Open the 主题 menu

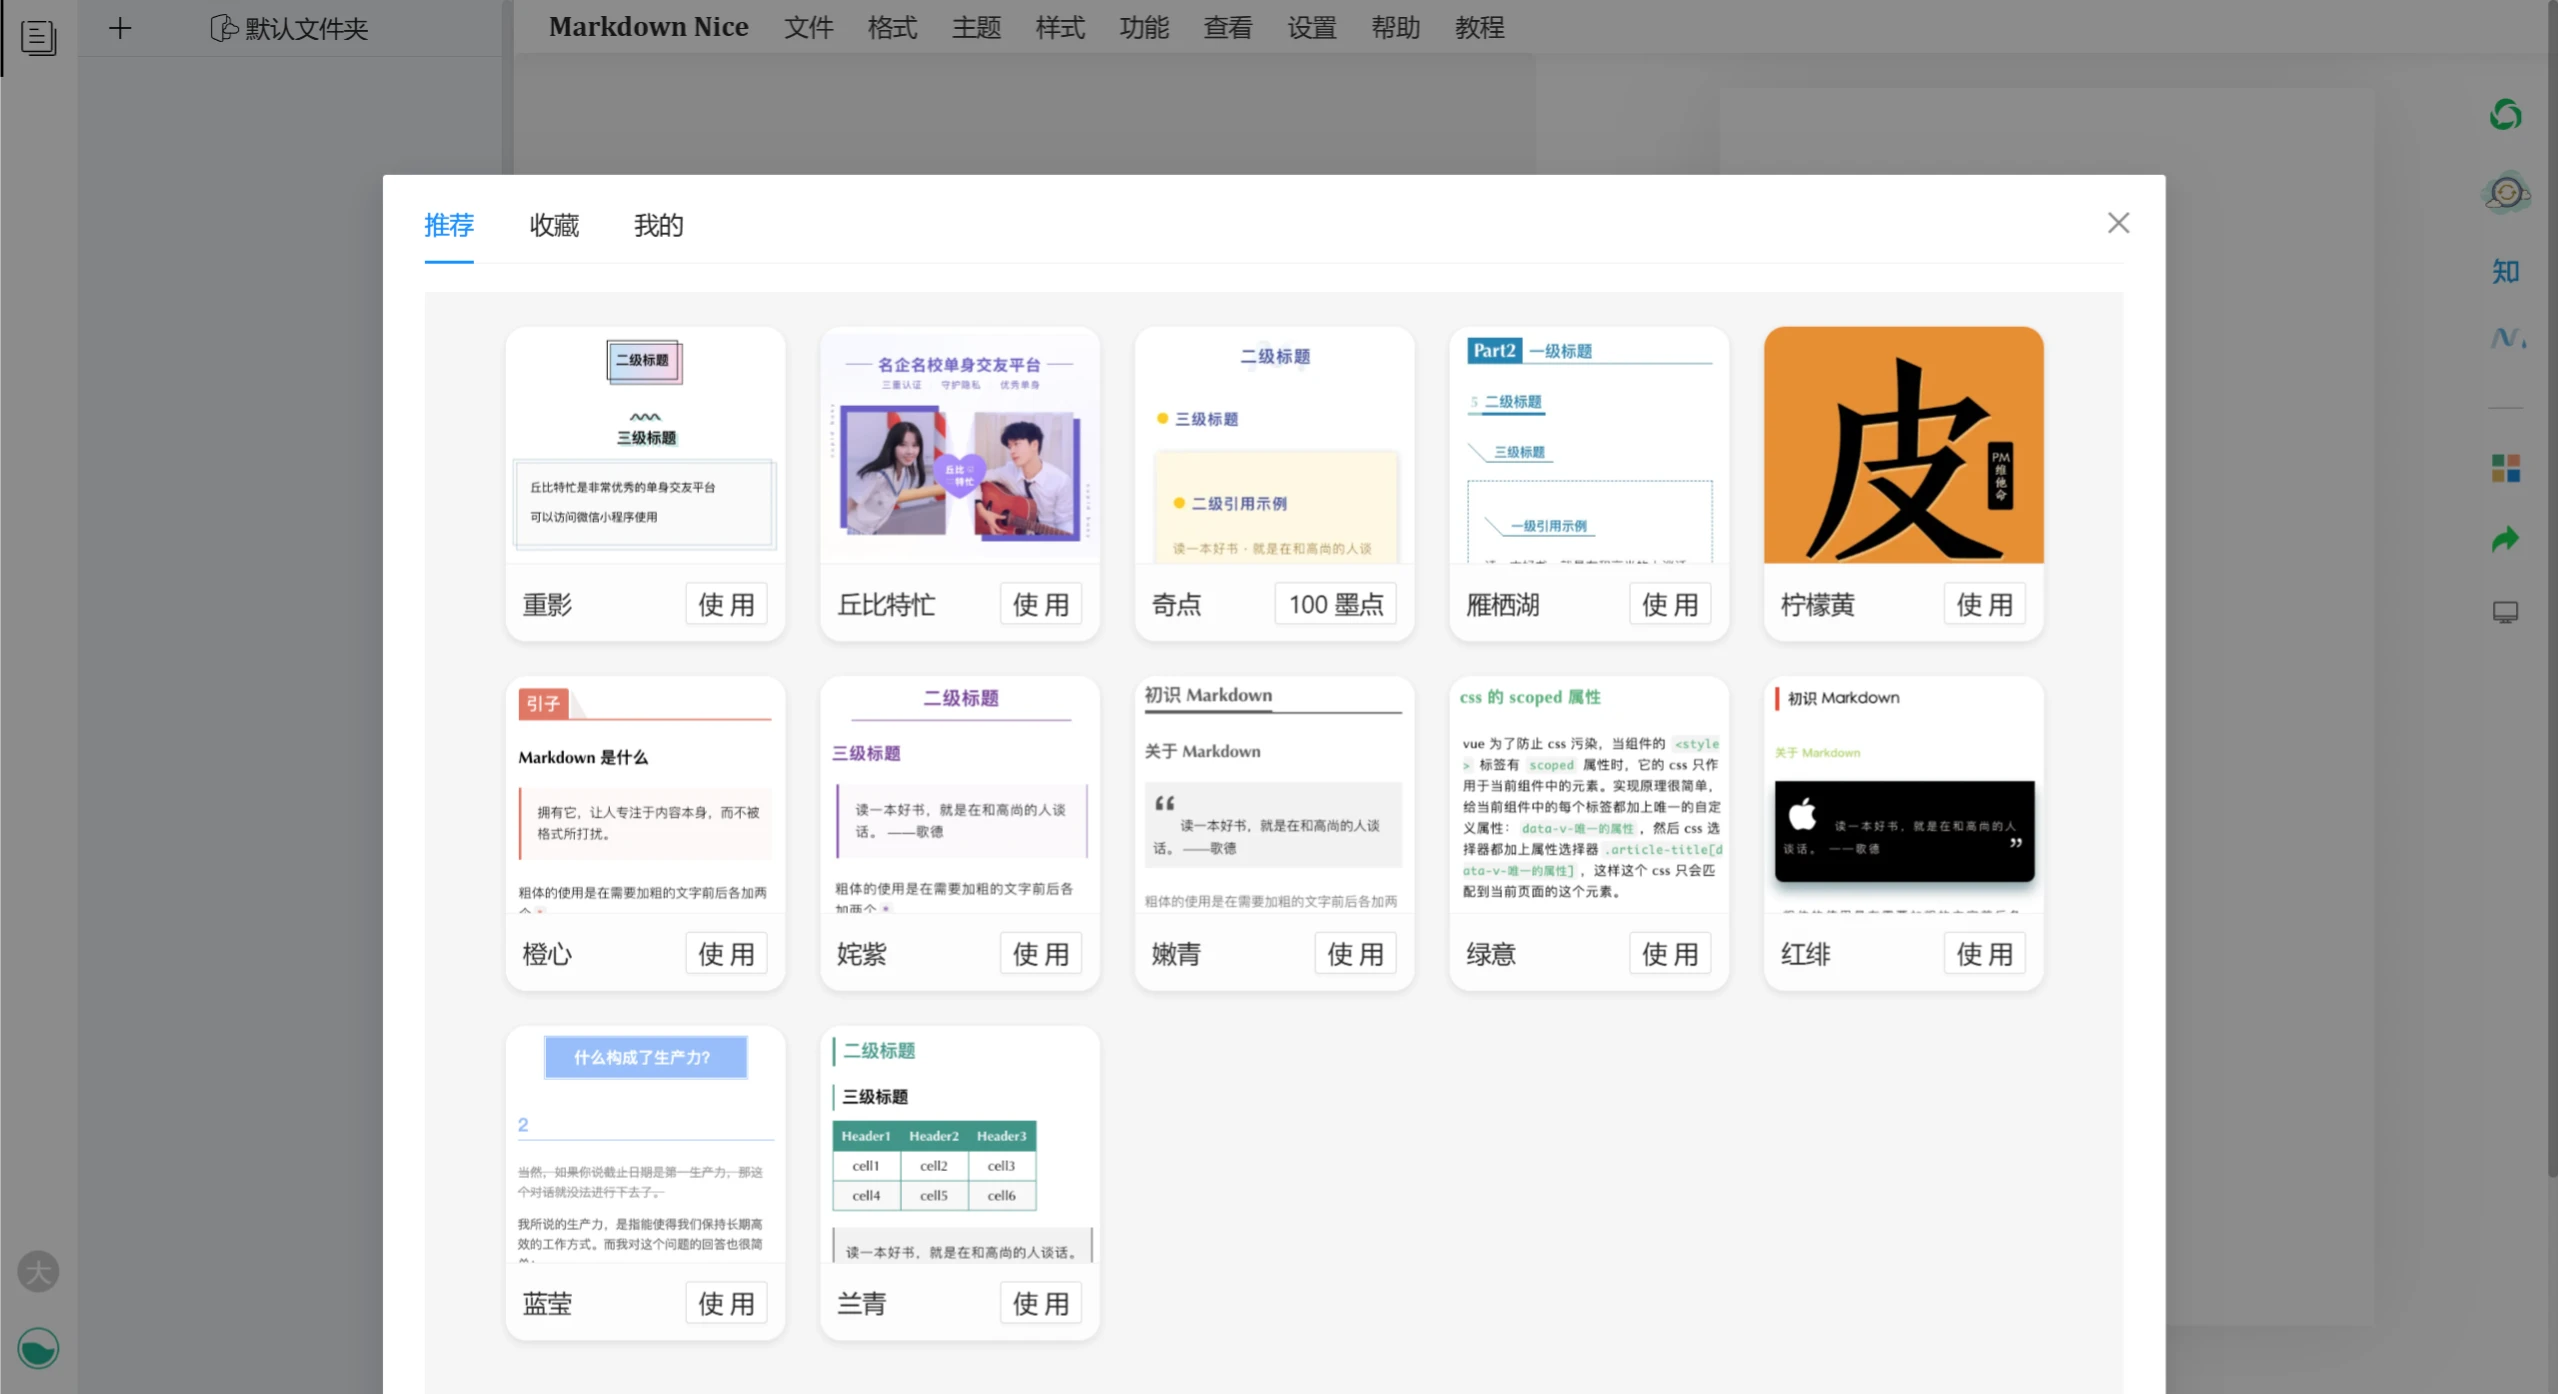(975, 27)
